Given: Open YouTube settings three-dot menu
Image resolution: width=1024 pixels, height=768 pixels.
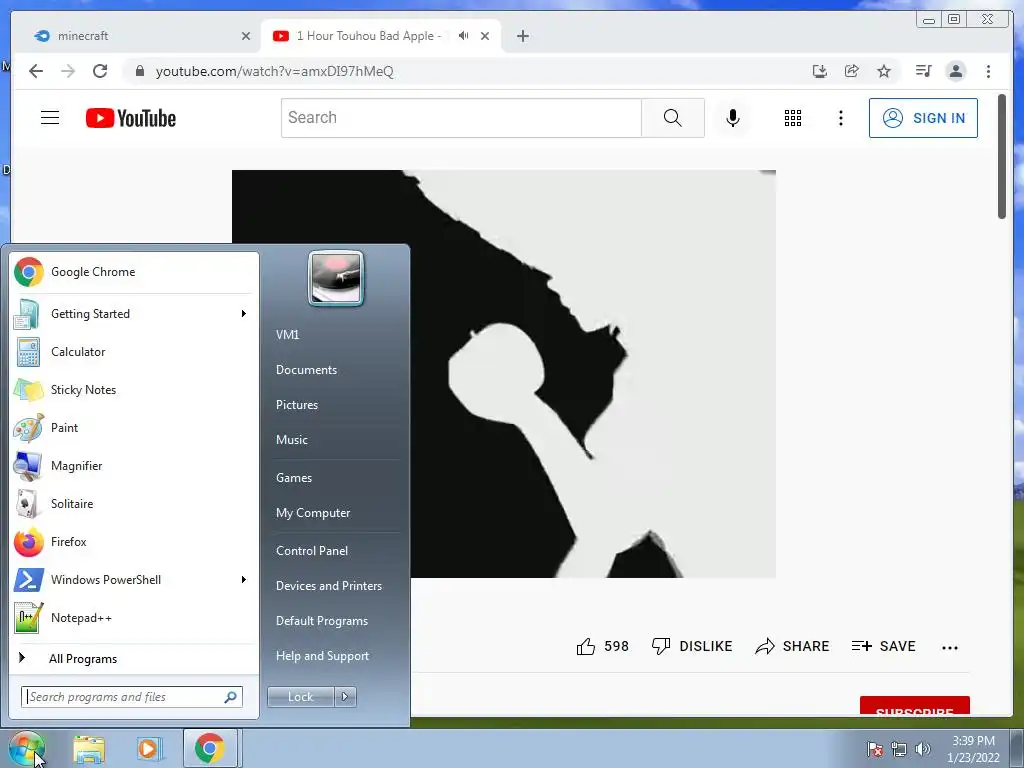Looking at the screenshot, I should (x=840, y=118).
